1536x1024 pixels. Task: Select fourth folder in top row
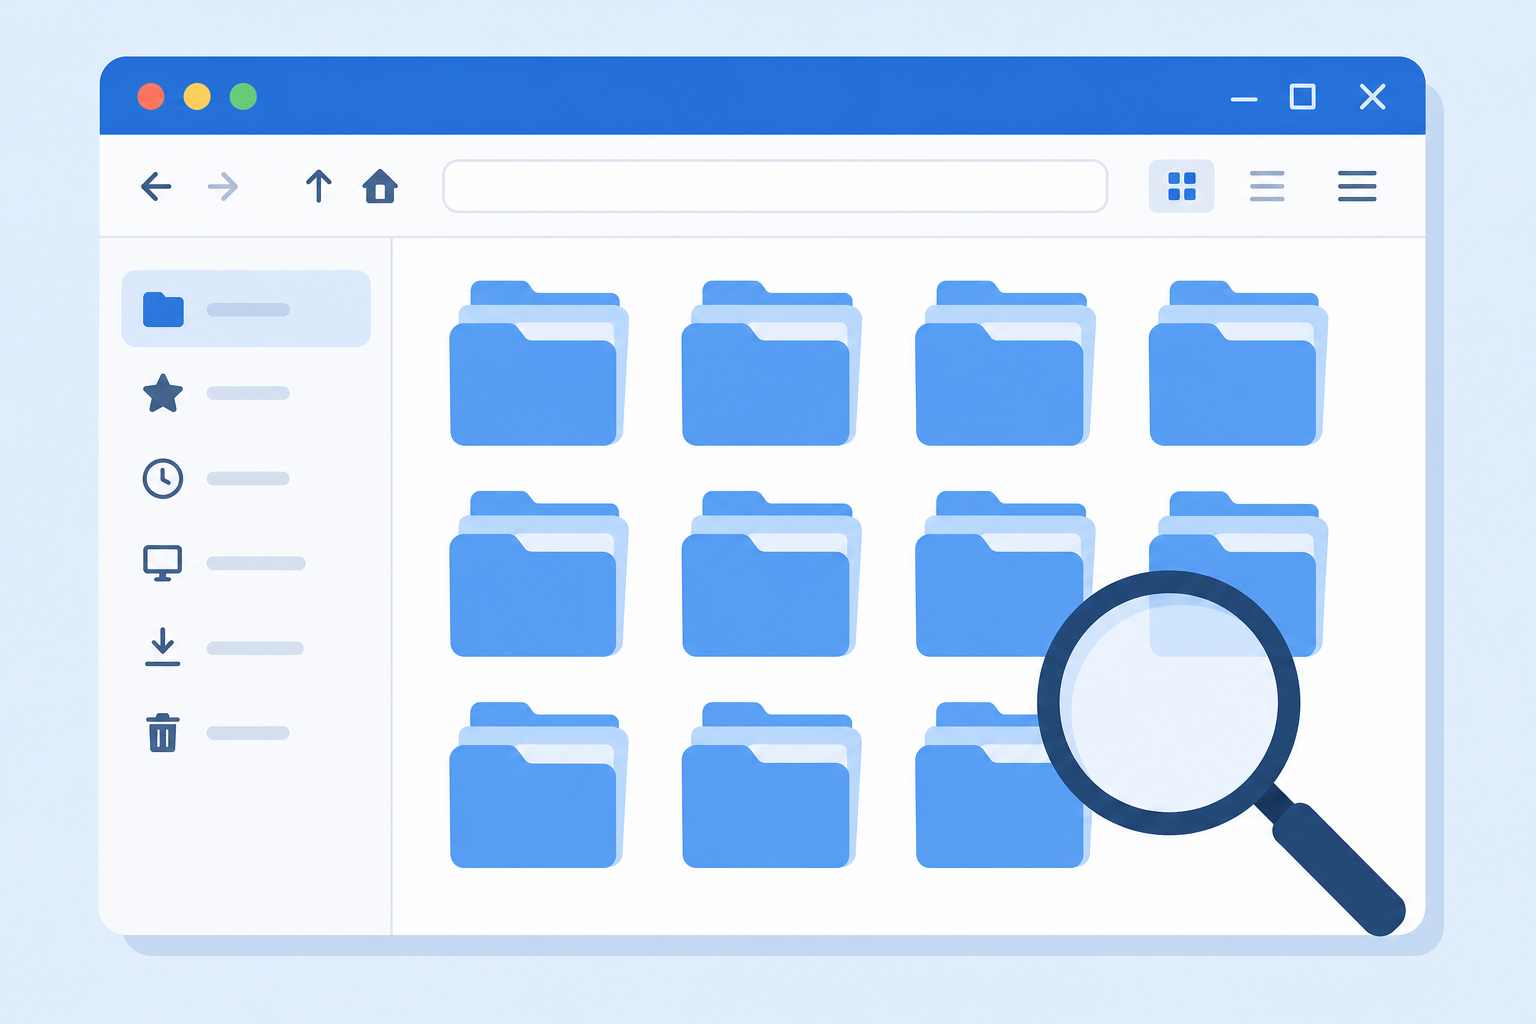click(x=1238, y=363)
